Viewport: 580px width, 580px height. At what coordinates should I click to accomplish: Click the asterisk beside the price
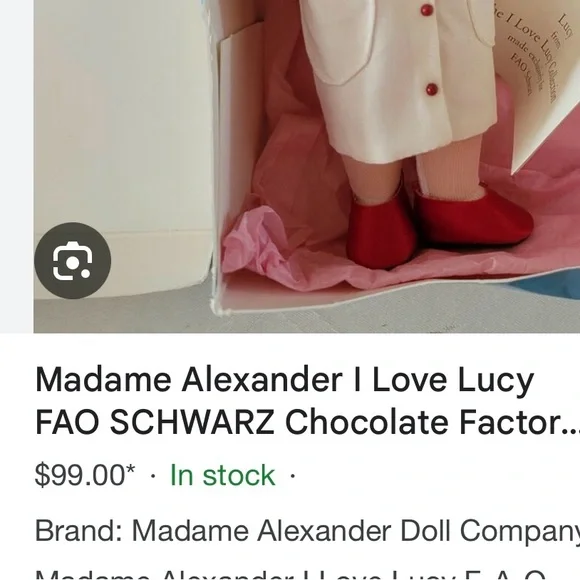pyautogui.click(x=130, y=471)
